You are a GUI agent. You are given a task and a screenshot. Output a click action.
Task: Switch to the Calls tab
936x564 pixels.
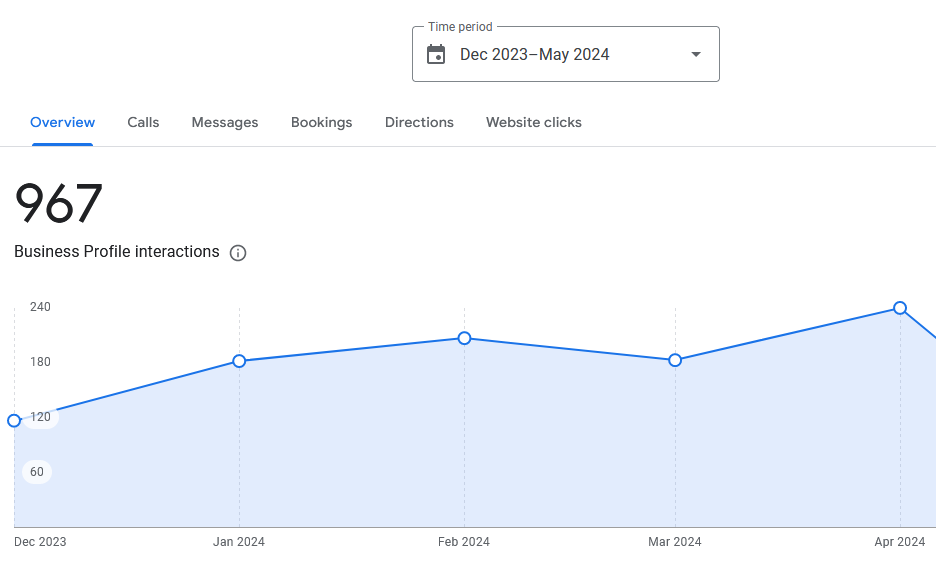(143, 122)
